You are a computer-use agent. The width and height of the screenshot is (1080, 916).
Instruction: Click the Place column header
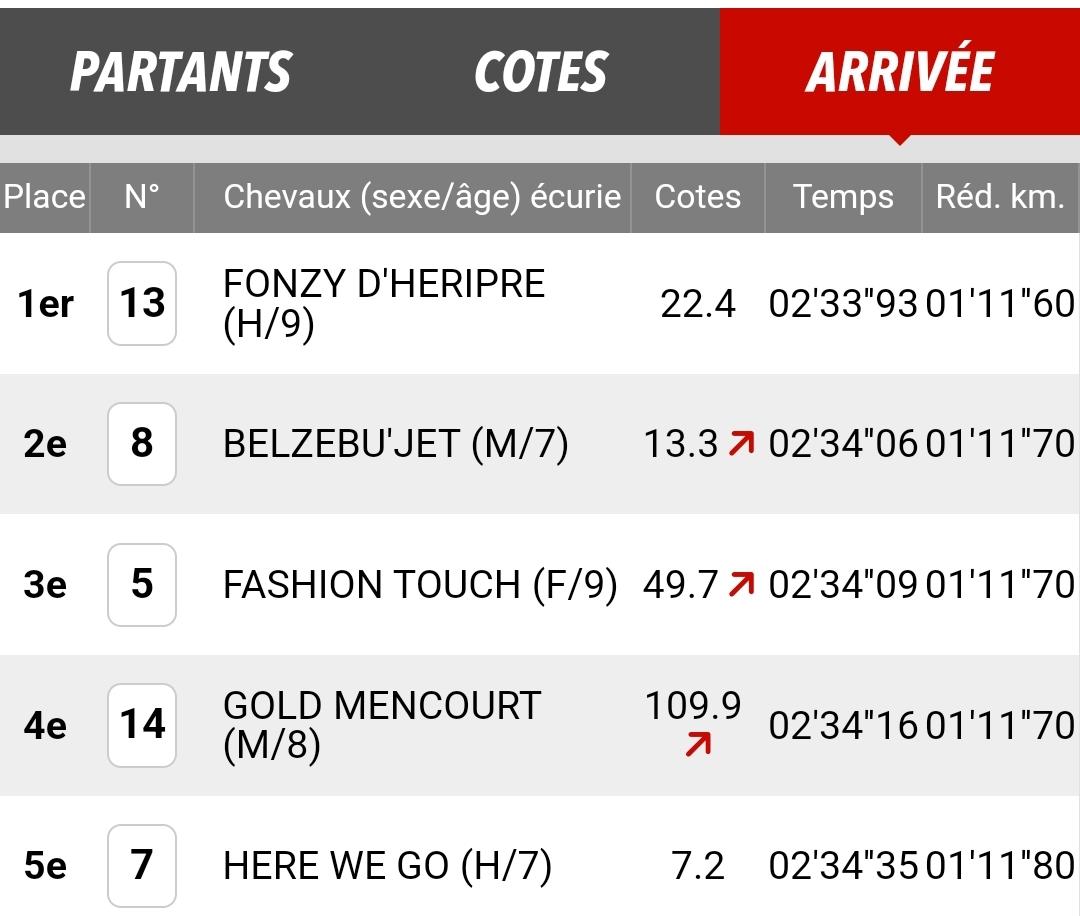45,197
